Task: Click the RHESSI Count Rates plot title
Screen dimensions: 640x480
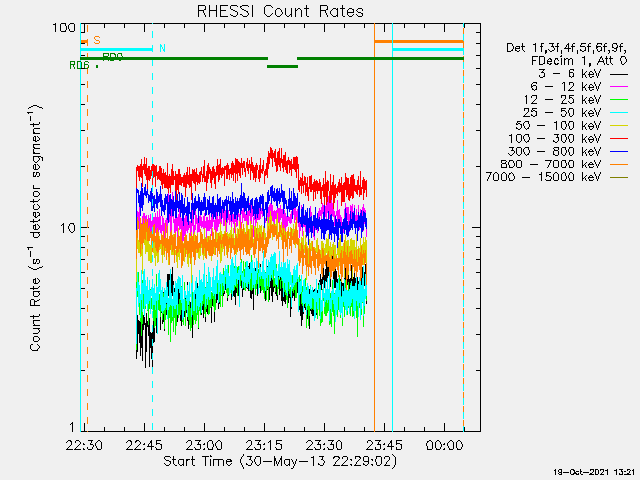Action: coord(278,11)
